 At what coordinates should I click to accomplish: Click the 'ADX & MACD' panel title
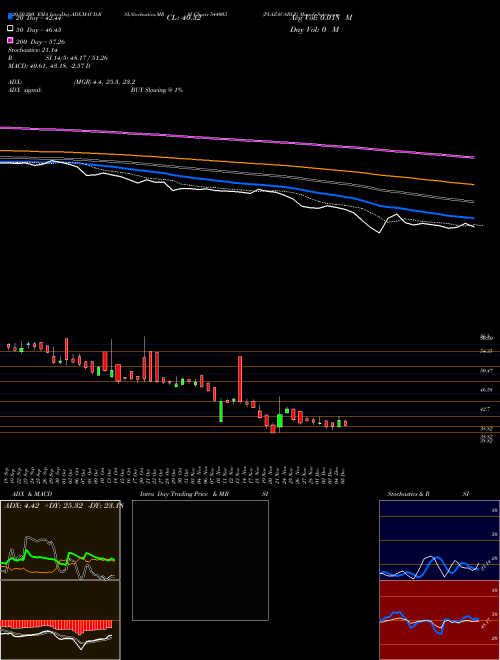click(32, 494)
